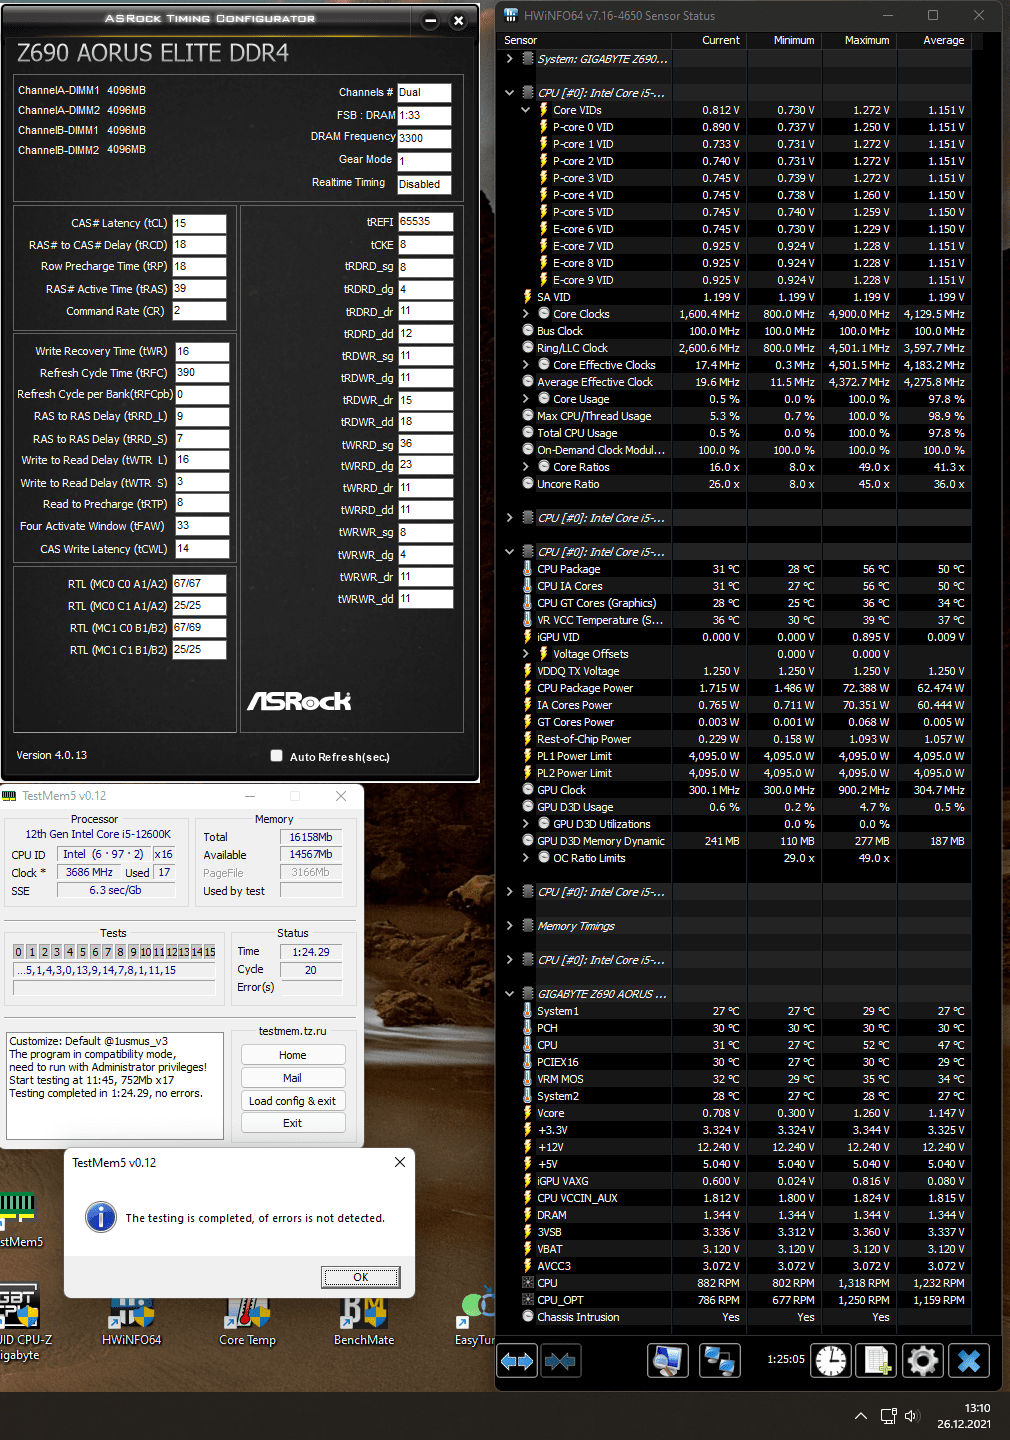Select CPU Package Power sensor row
Screen dimensions: 1010x1440
point(734,688)
